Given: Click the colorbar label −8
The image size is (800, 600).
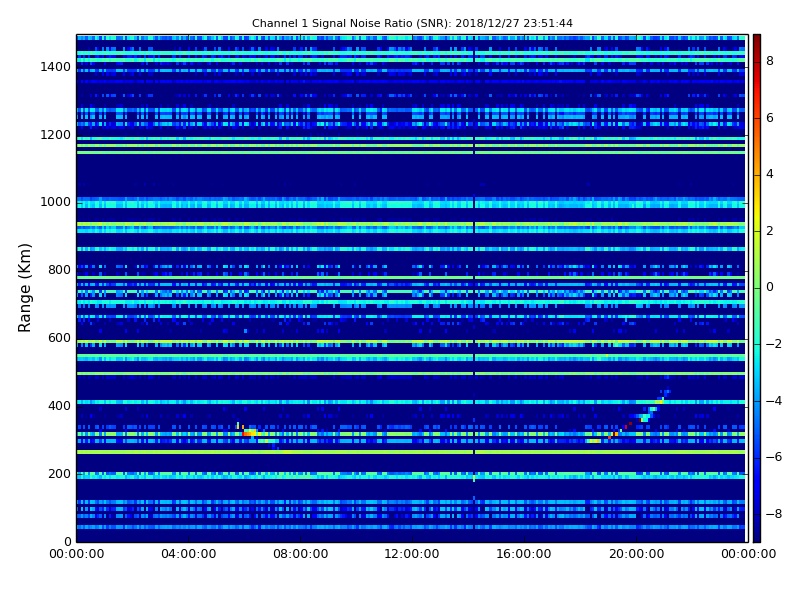Looking at the screenshot, I should (x=773, y=514).
